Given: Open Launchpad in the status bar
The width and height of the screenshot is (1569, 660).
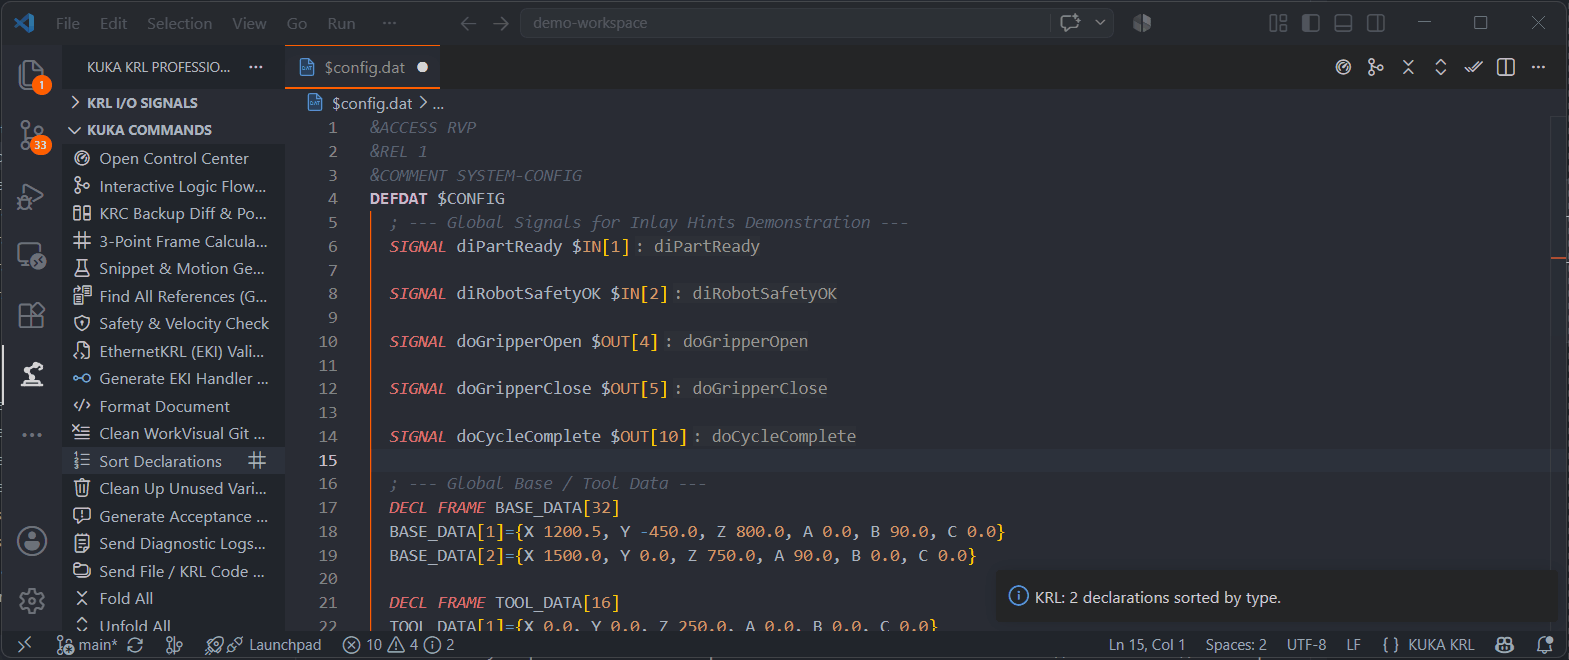Looking at the screenshot, I should point(275,645).
